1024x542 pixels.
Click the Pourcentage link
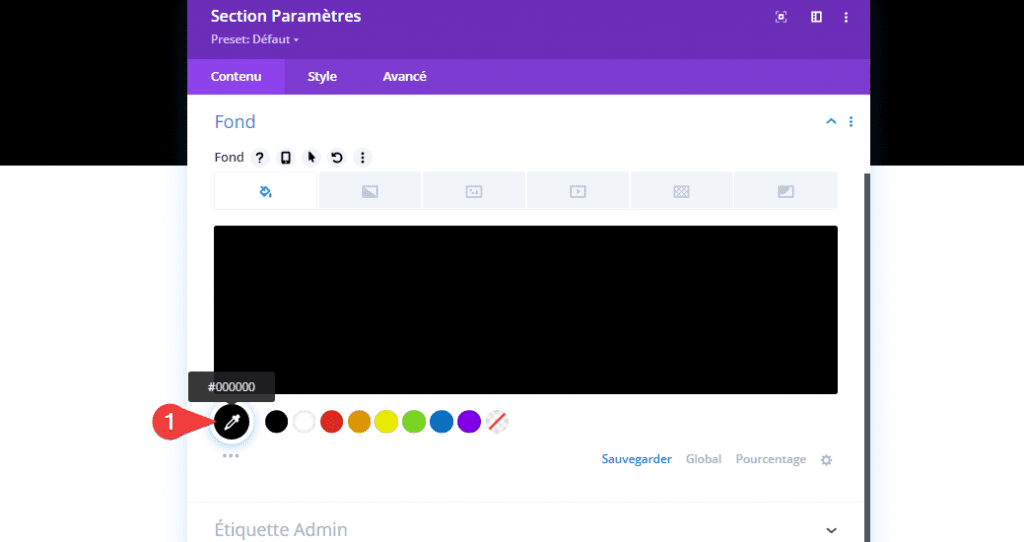pyautogui.click(x=771, y=459)
